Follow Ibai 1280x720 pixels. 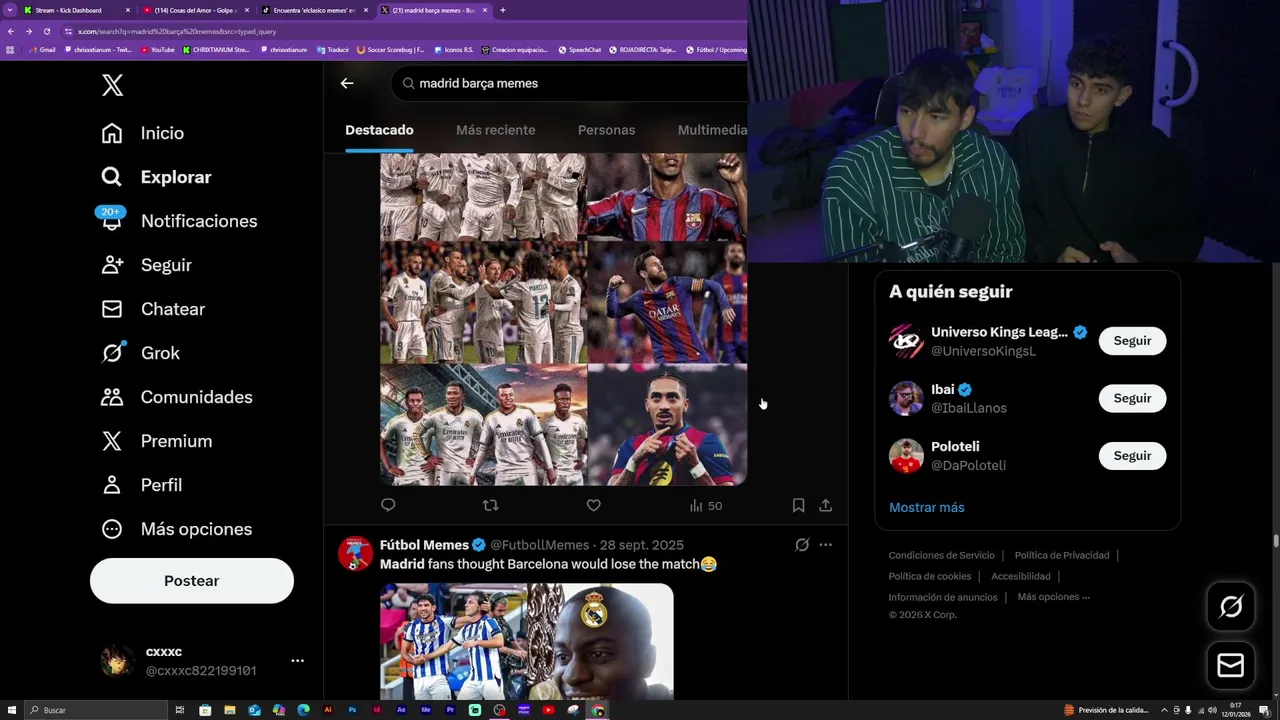pyautogui.click(x=1132, y=398)
